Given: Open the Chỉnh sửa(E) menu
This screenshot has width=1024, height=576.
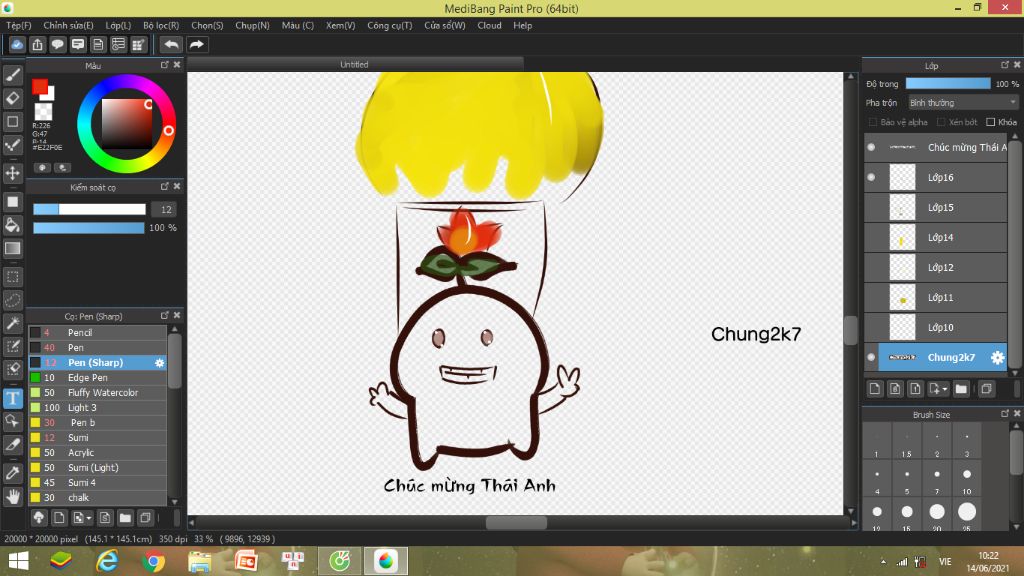Looking at the screenshot, I should coord(69,25).
